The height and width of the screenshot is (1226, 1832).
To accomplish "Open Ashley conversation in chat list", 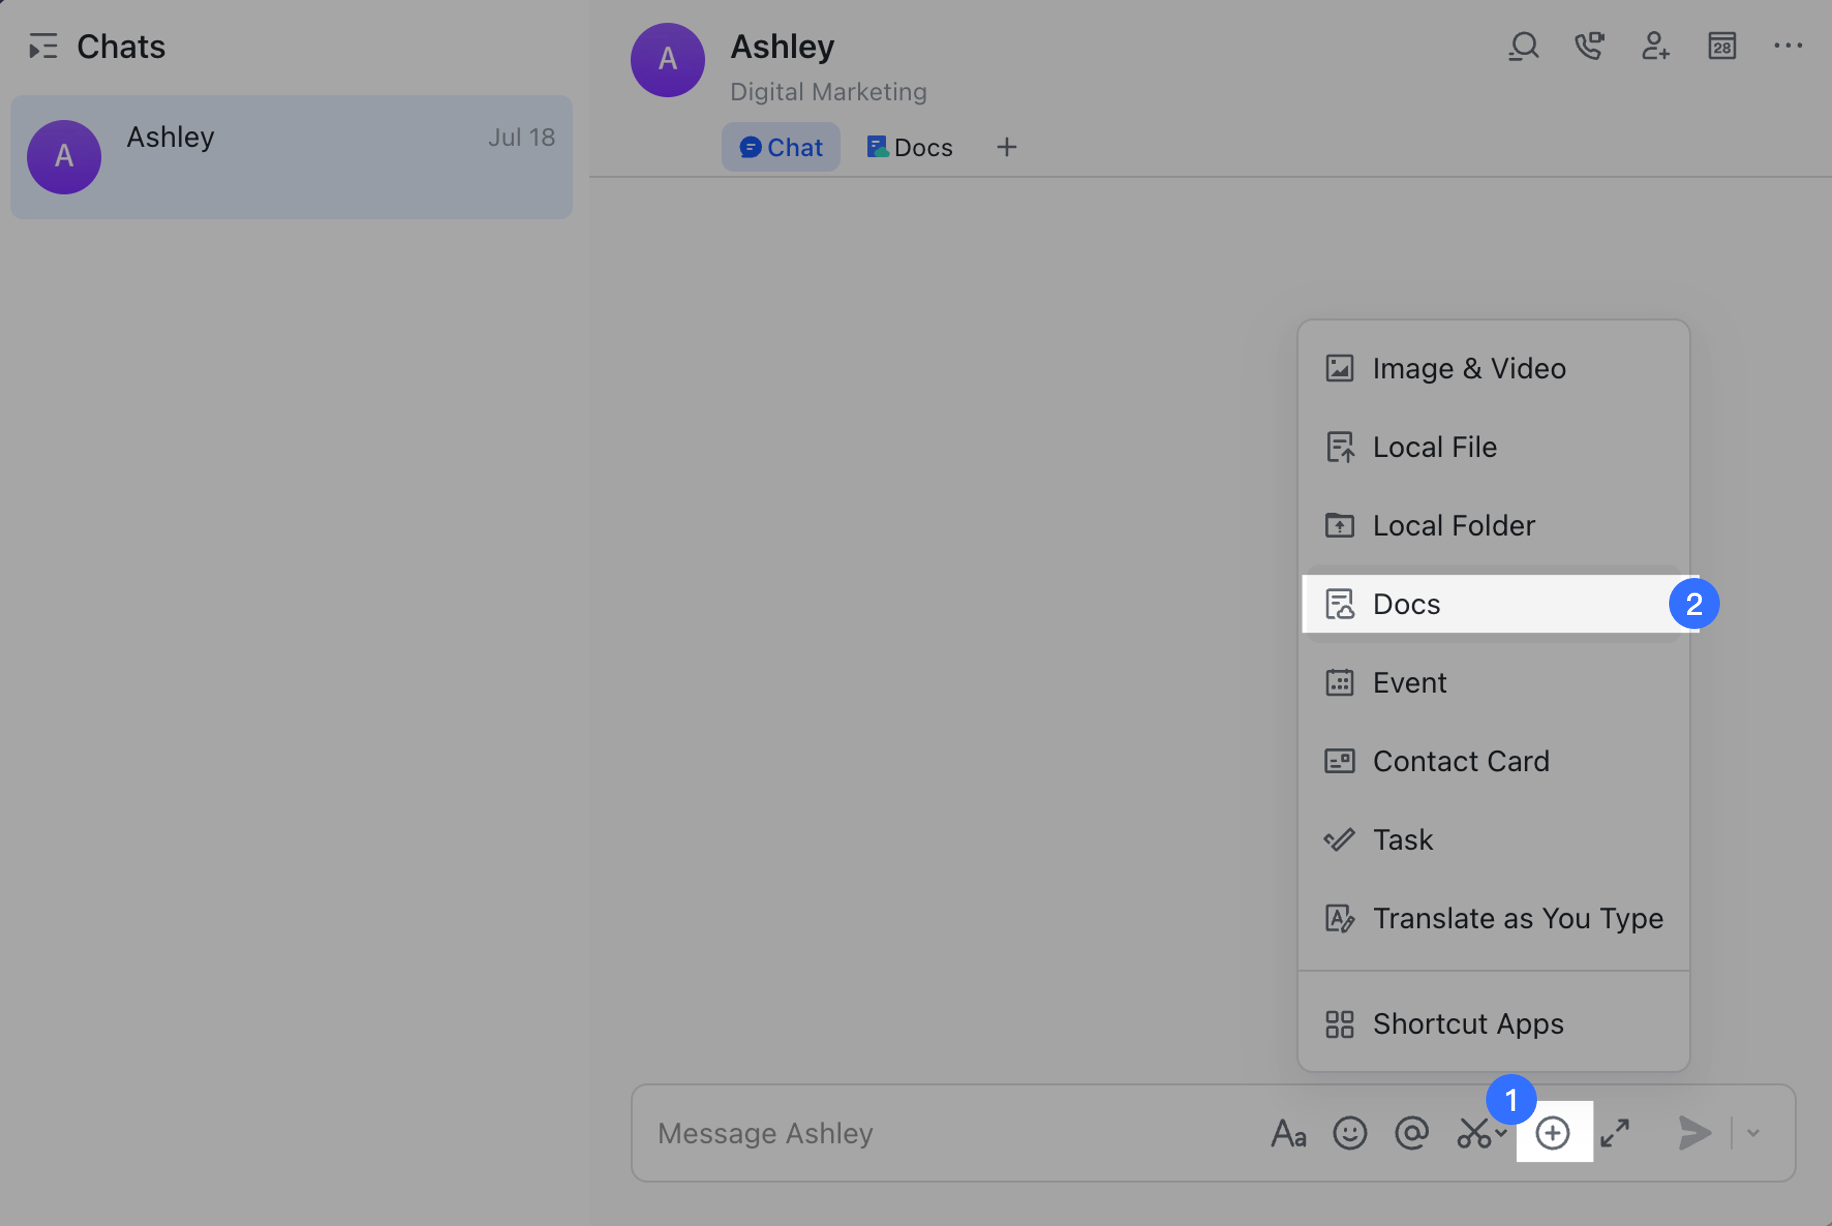I will [x=291, y=157].
